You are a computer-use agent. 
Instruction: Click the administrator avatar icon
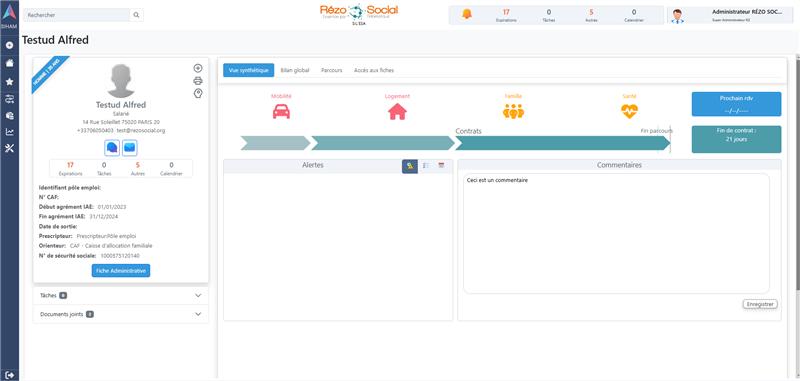[x=678, y=16]
